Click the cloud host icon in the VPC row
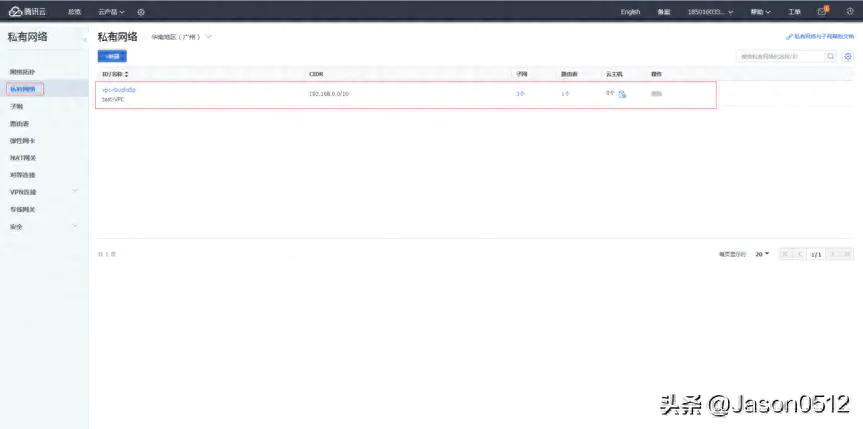Viewport: 863px width, 429px height. tap(622, 94)
